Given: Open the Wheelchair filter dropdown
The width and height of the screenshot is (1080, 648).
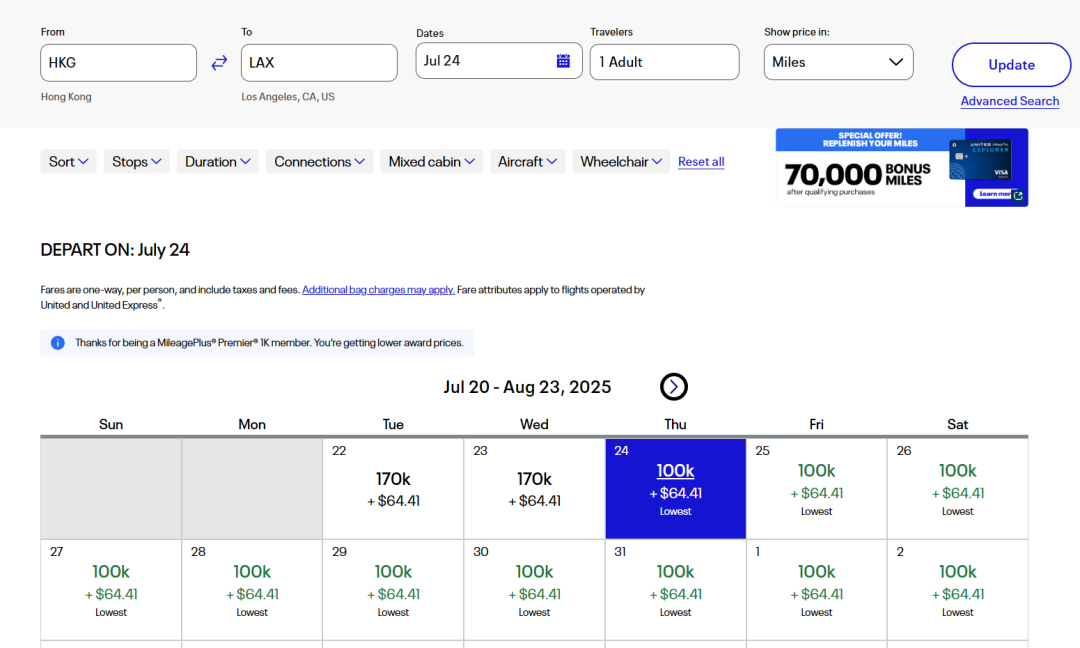Looking at the screenshot, I should pyautogui.click(x=621, y=162).
